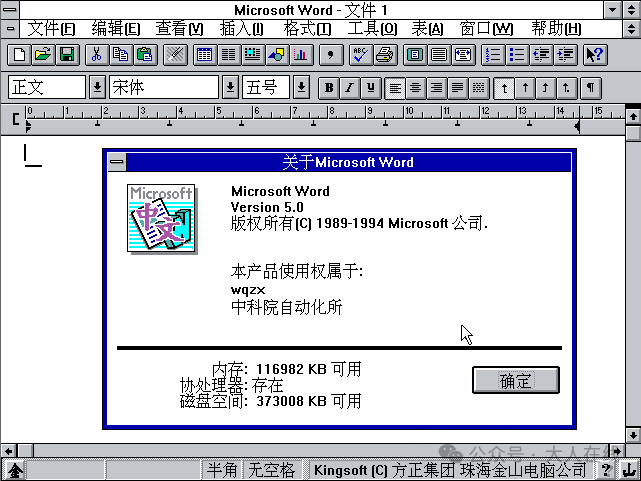Select centered paragraph alignment
This screenshot has height=481, width=641.
click(x=416, y=88)
